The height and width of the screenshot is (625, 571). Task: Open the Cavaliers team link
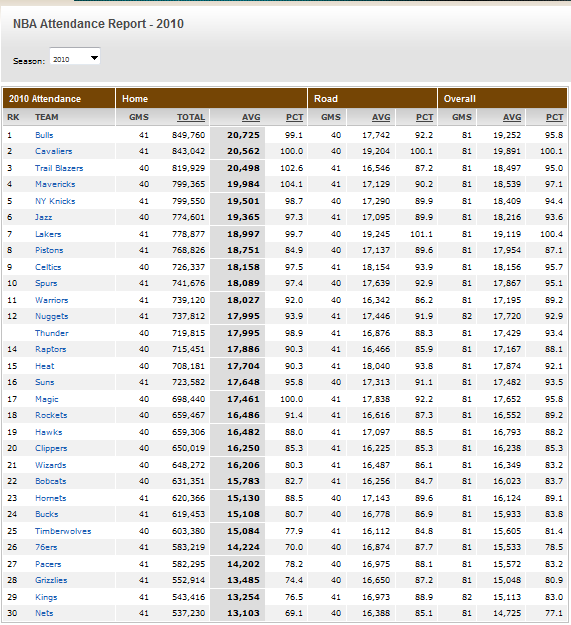(53, 151)
